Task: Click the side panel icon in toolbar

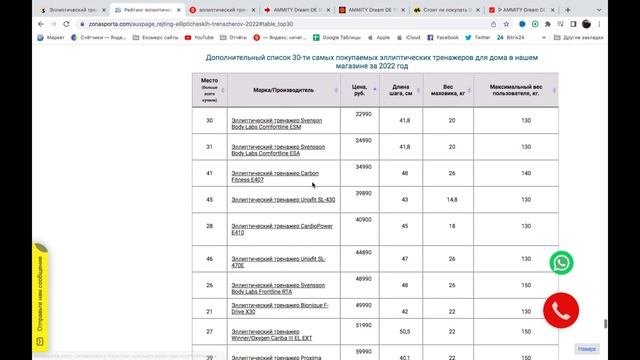Action: [573, 24]
